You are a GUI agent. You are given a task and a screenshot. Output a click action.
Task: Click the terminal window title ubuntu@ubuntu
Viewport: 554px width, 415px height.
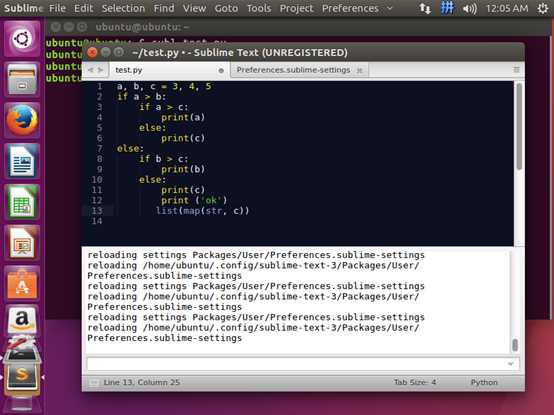[x=142, y=27]
